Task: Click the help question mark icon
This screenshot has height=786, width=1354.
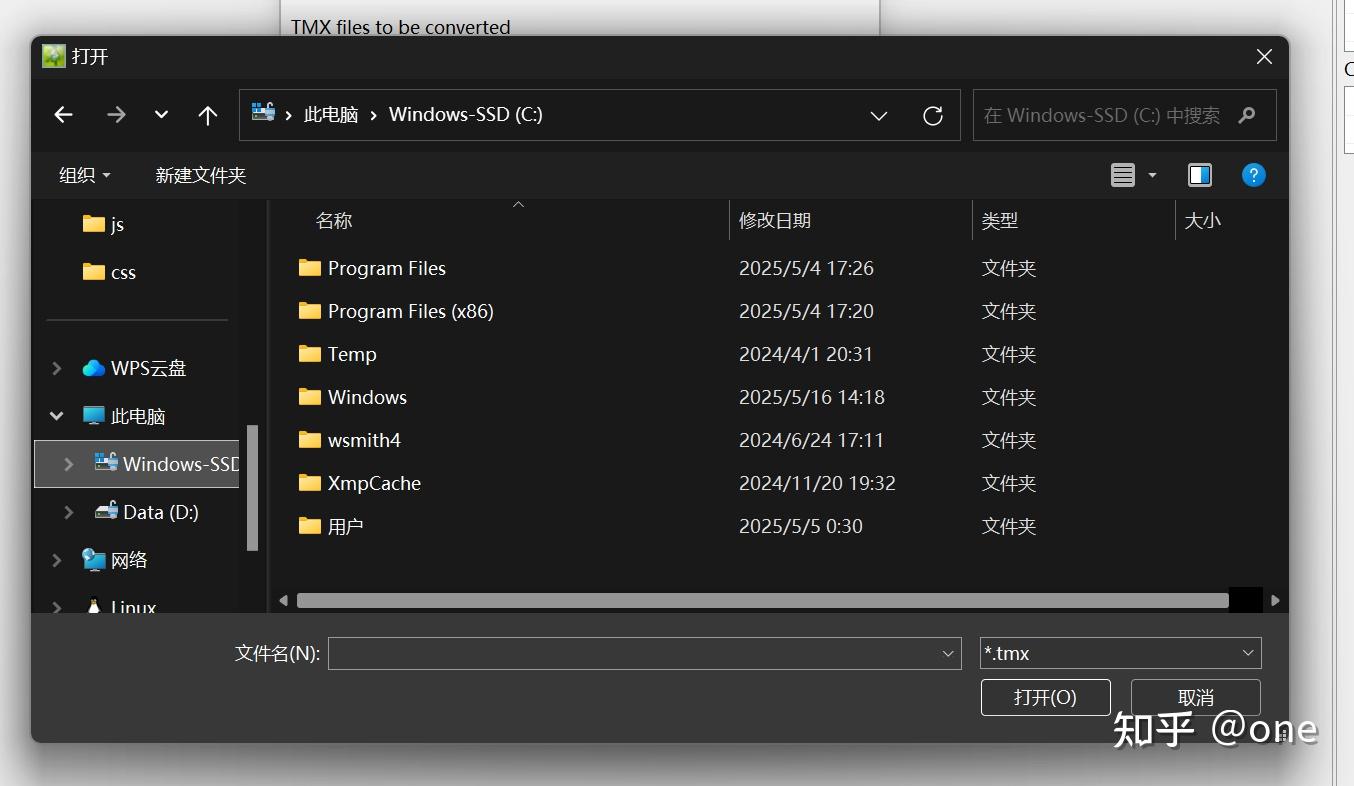Action: pyautogui.click(x=1253, y=174)
